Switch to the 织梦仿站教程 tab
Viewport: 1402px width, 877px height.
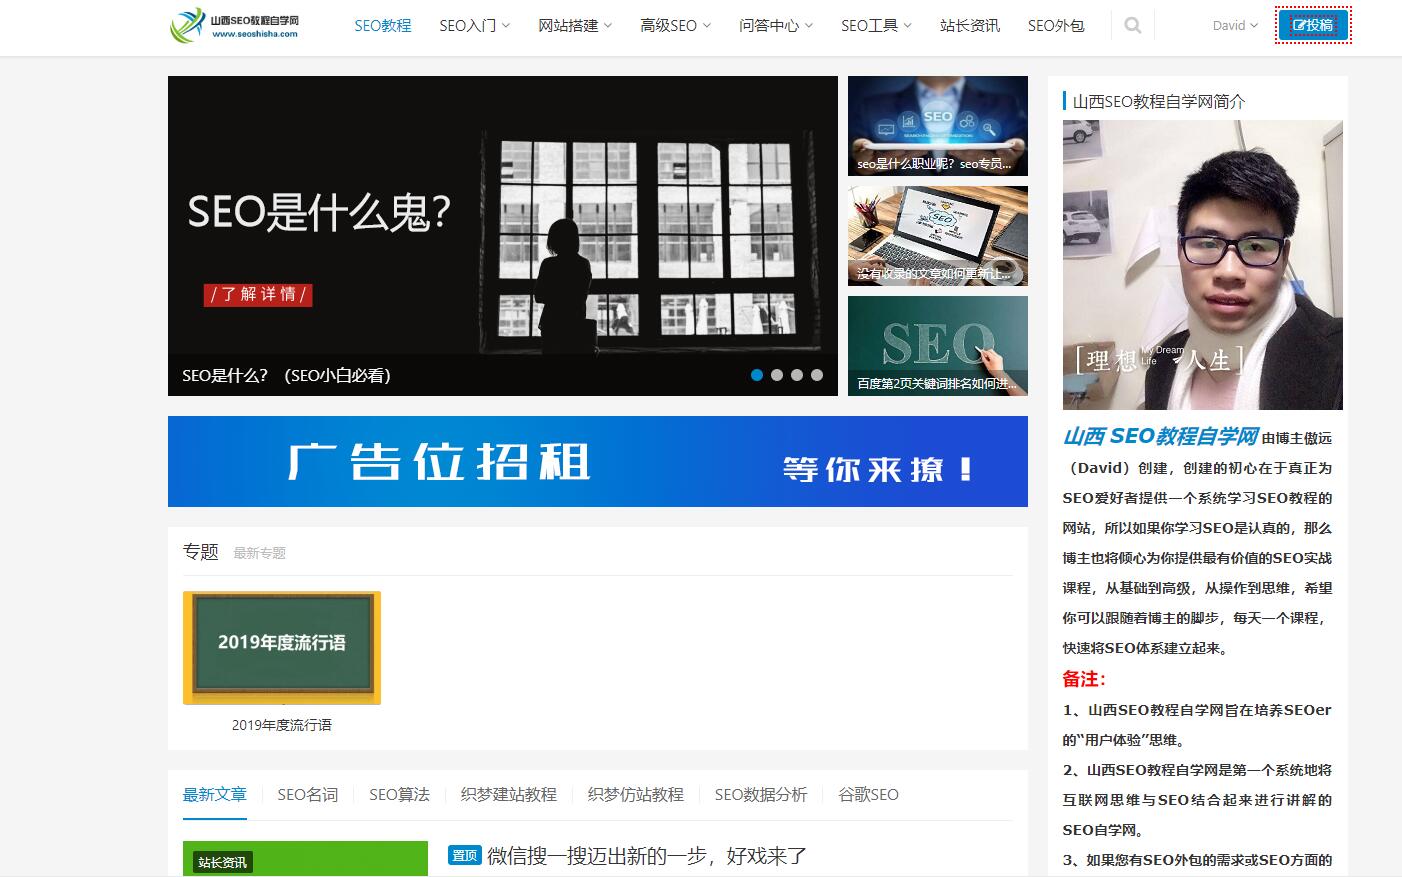pos(636,795)
